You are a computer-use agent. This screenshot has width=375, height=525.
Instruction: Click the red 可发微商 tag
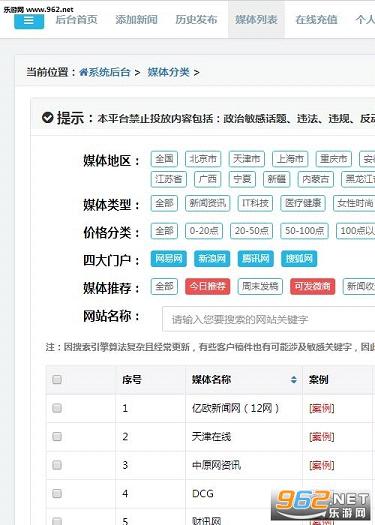point(312,287)
